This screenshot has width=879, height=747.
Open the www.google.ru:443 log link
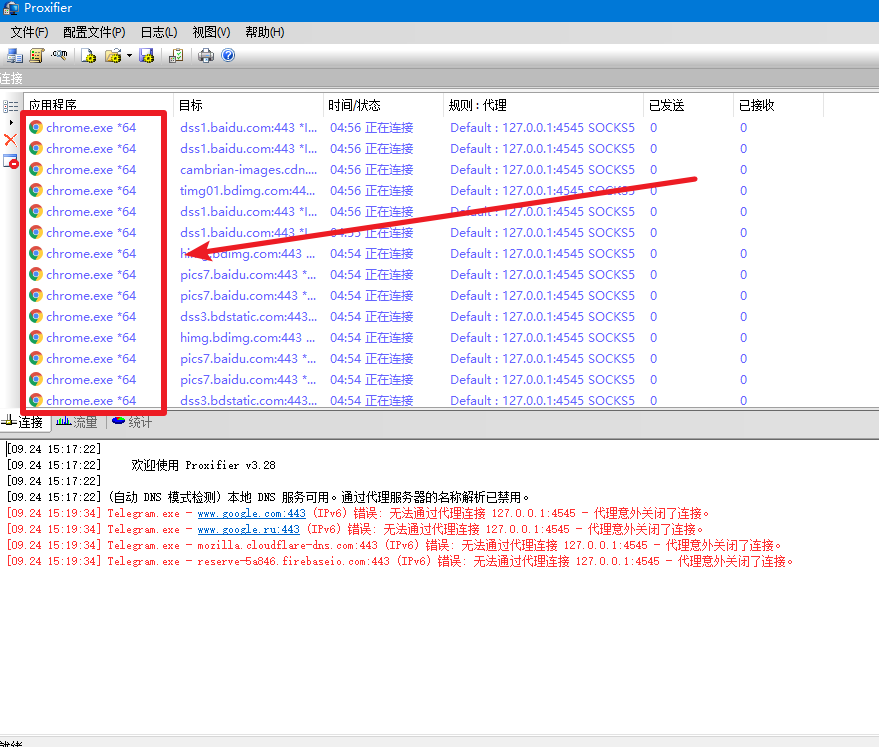[248, 529]
